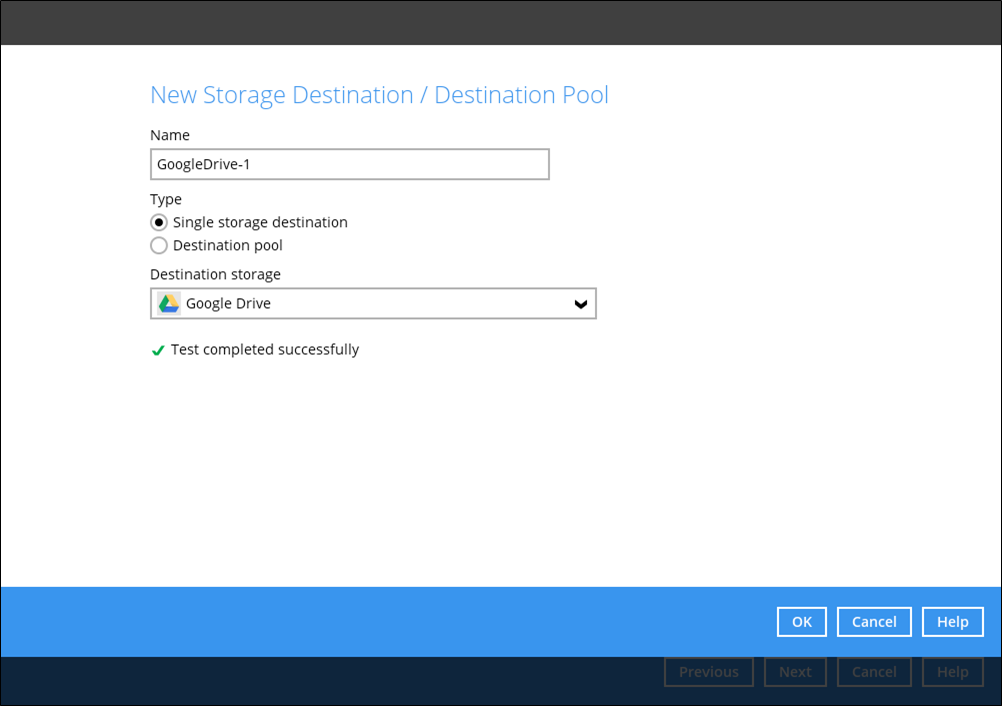This screenshot has height=706, width=1002.
Task: Click the dimmed Cancel button in bottom bar
Action: click(x=874, y=672)
